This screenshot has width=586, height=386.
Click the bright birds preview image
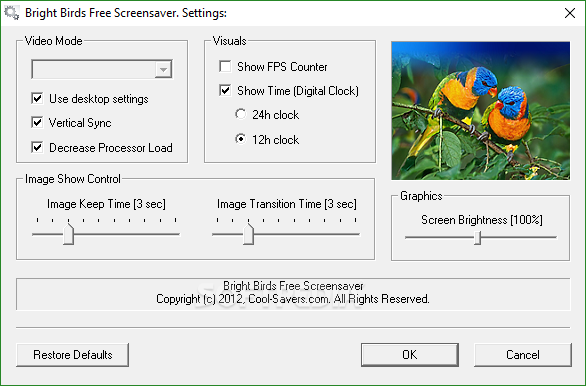(481, 111)
